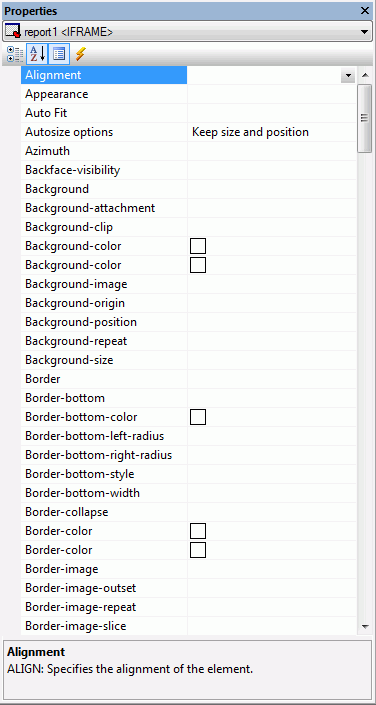Click the Background-repeat value field
The height and width of the screenshot is (705, 376).
[x=272, y=341]
